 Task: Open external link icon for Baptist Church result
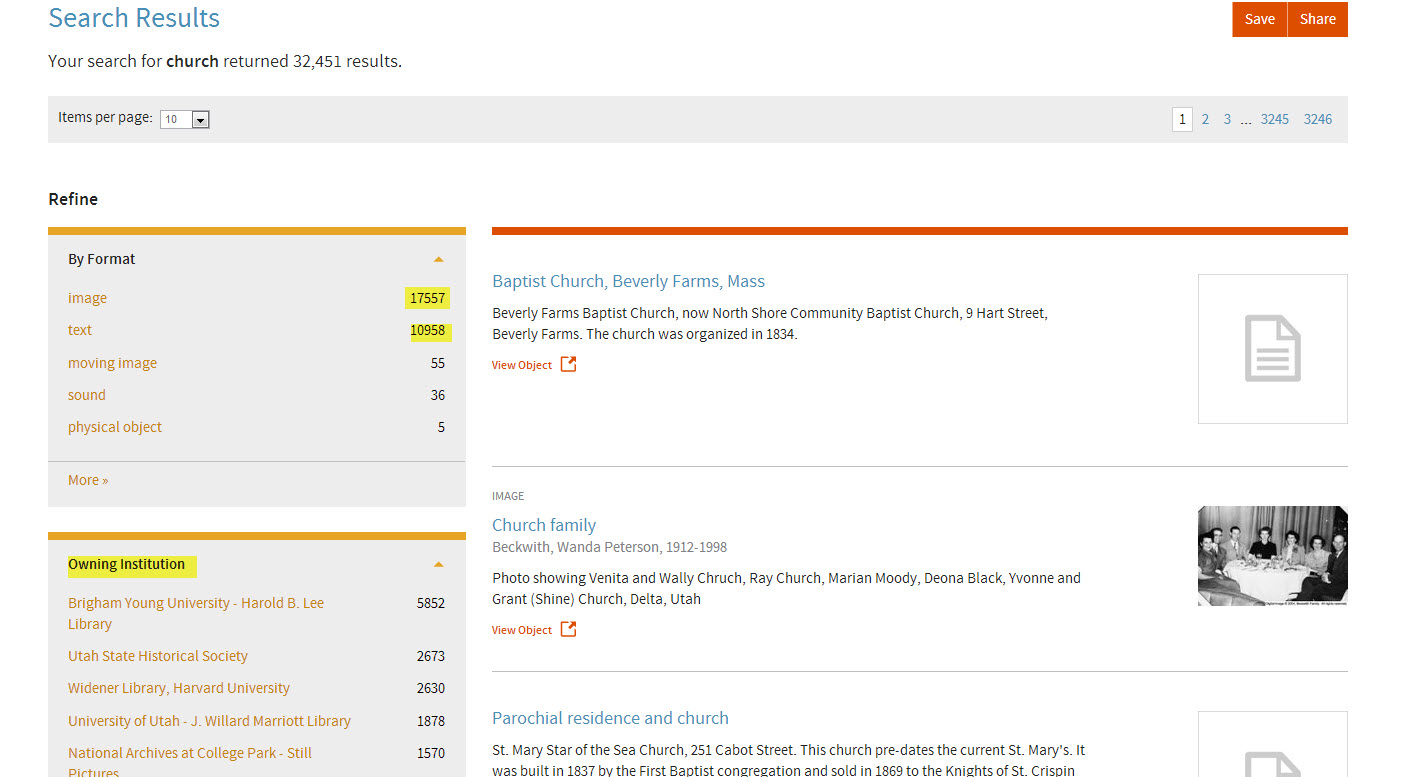point(568,364)
